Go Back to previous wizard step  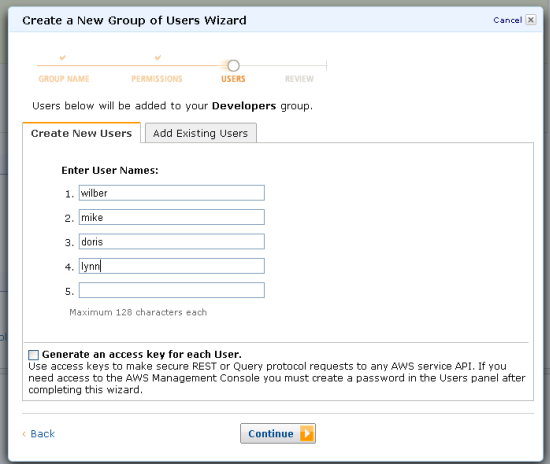[42, 434]
